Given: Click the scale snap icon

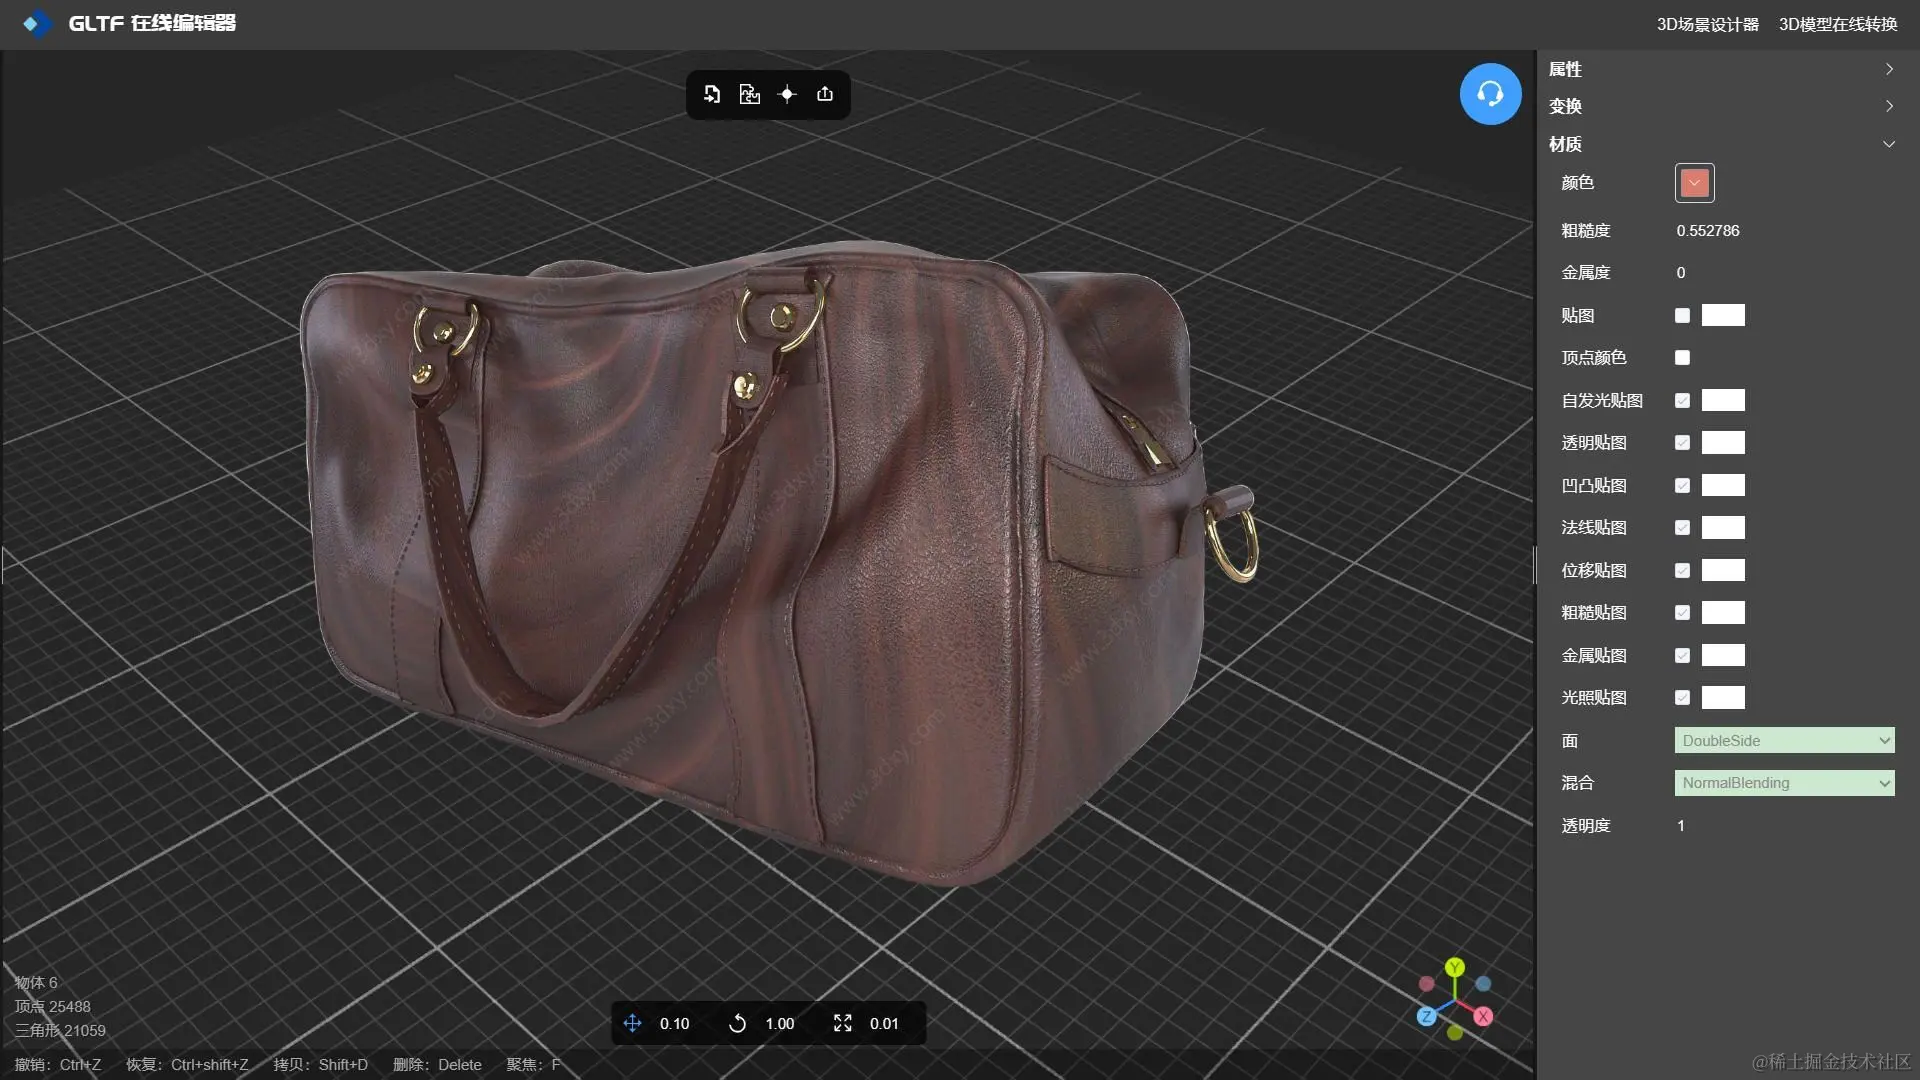Looking at the screenshot, I should 842,1023.
